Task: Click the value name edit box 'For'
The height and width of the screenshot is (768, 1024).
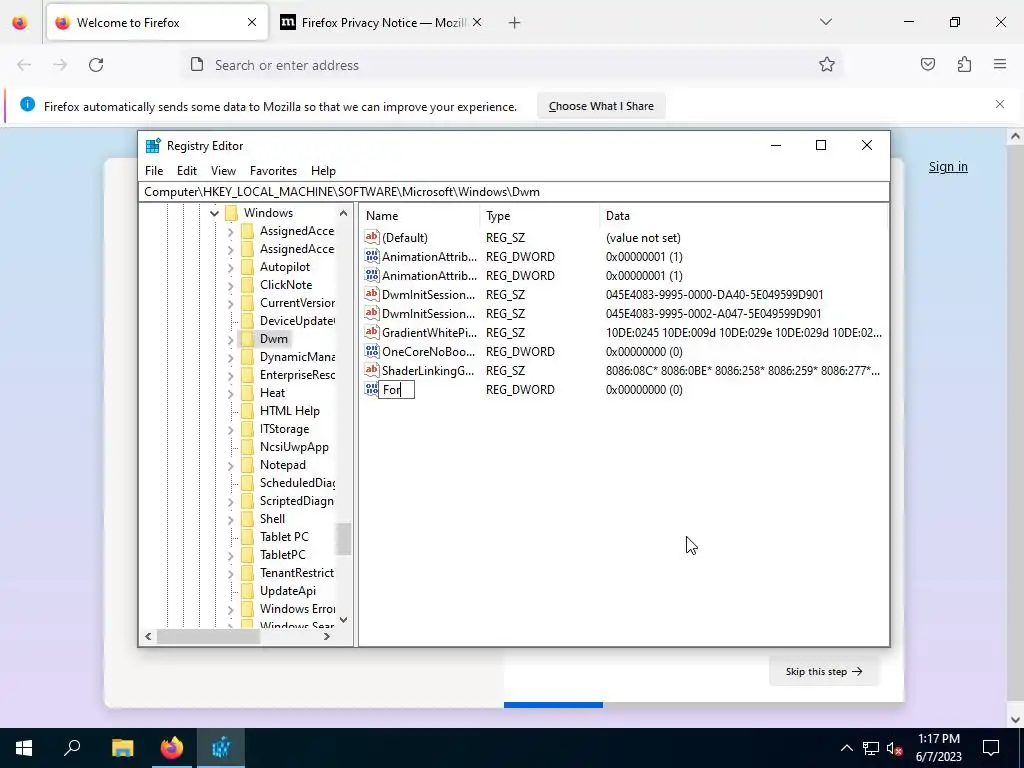Action: 396,390
